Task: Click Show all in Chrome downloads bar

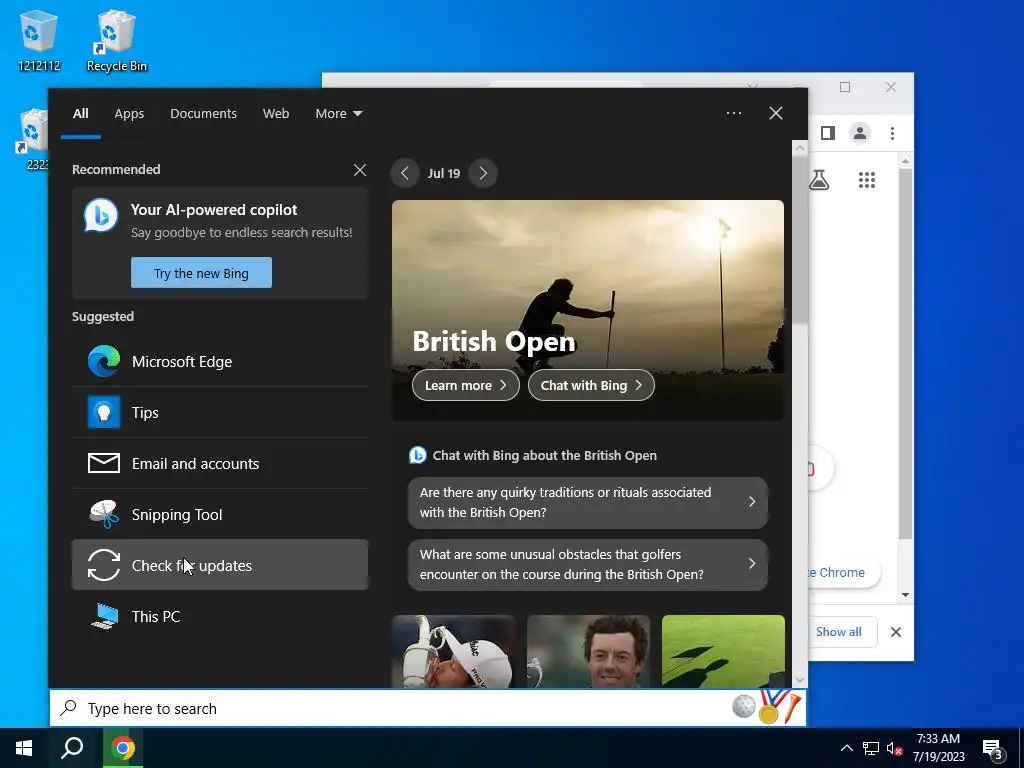Action: pos(839,632)
